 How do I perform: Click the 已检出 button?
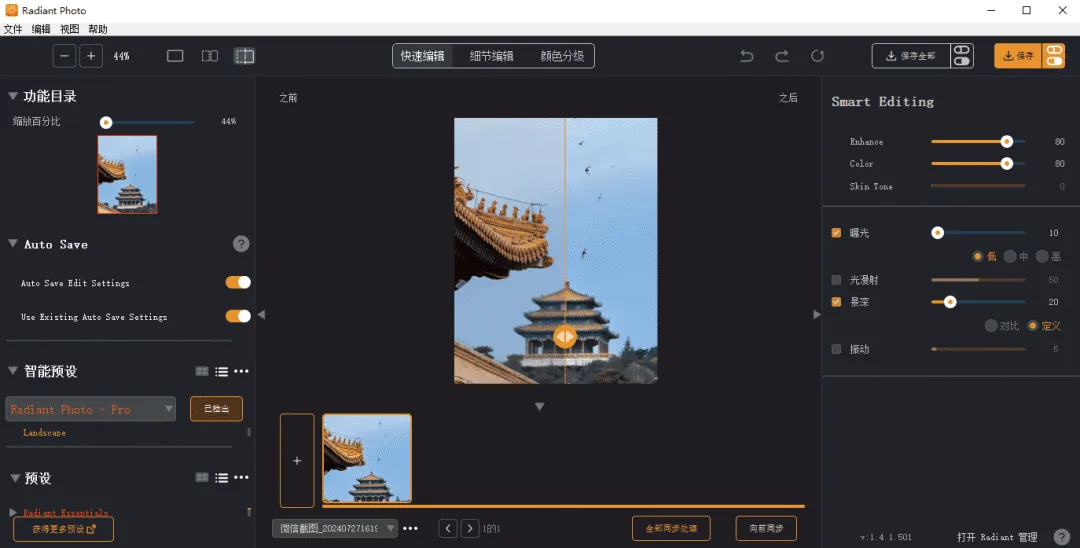216,409
